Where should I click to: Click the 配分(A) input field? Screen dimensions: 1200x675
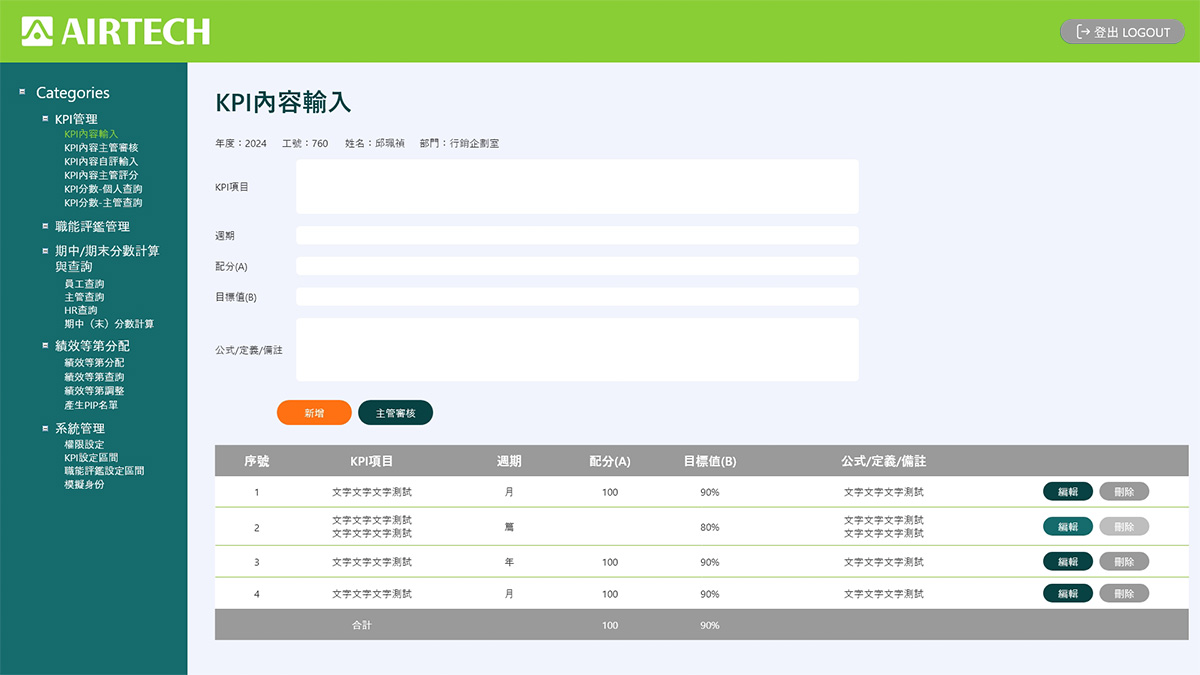[x=577, y=266]
